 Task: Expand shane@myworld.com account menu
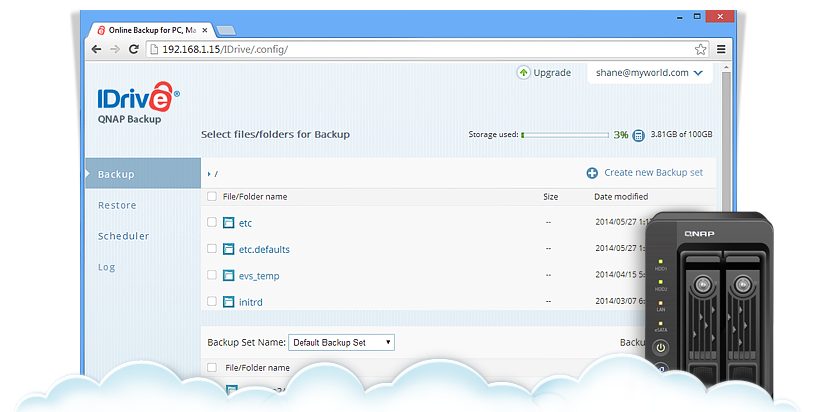click(x=649, y=73)
